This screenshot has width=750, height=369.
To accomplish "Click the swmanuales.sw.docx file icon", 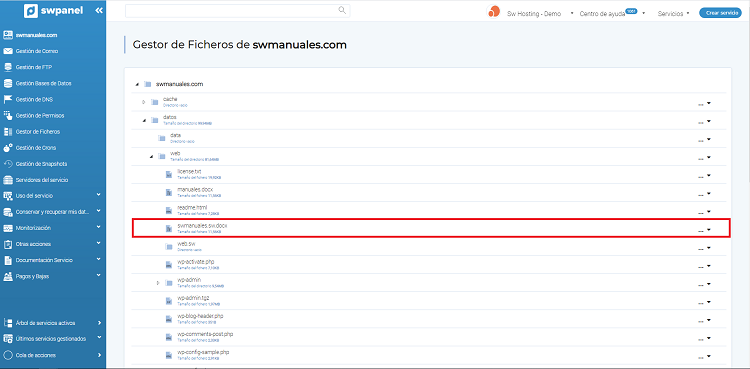I will [168, 229].
